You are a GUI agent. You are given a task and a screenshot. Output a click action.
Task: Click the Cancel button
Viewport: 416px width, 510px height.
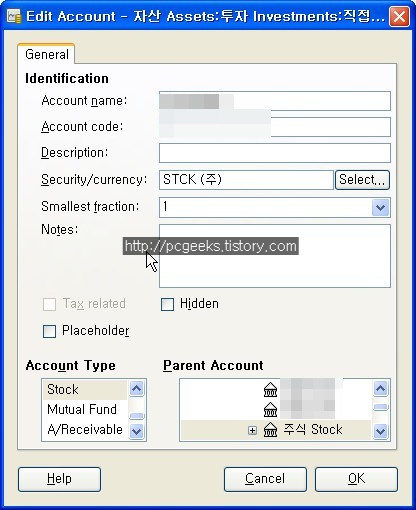[x=265, y=479]
